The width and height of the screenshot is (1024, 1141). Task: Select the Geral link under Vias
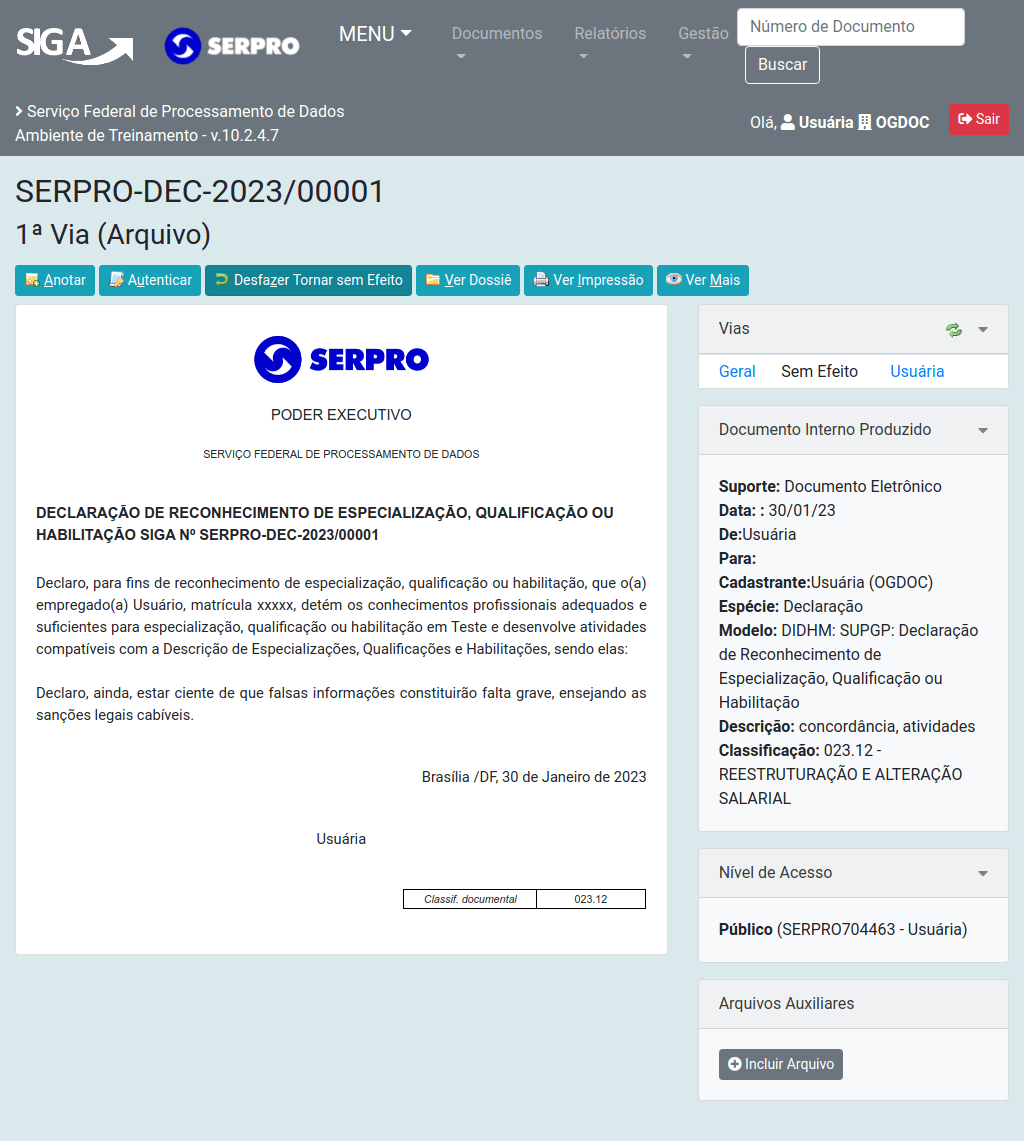coord(737,371)
